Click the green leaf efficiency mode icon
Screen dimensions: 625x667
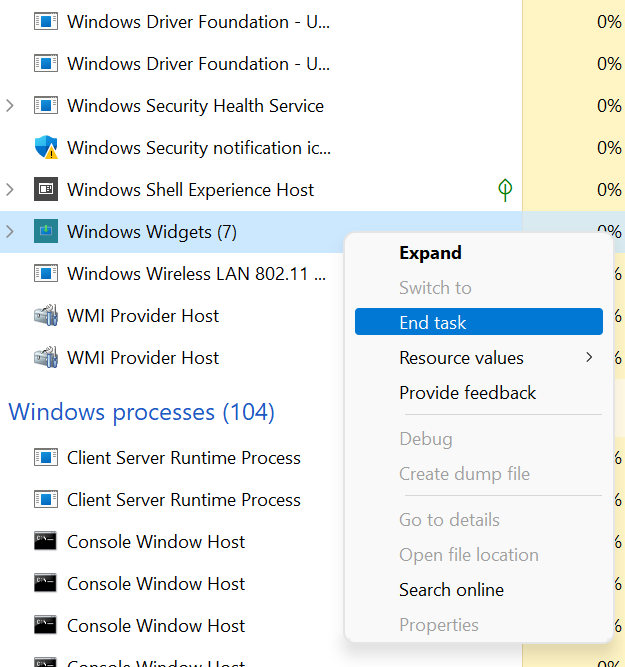pyautogui.click(x=505, y=190)
